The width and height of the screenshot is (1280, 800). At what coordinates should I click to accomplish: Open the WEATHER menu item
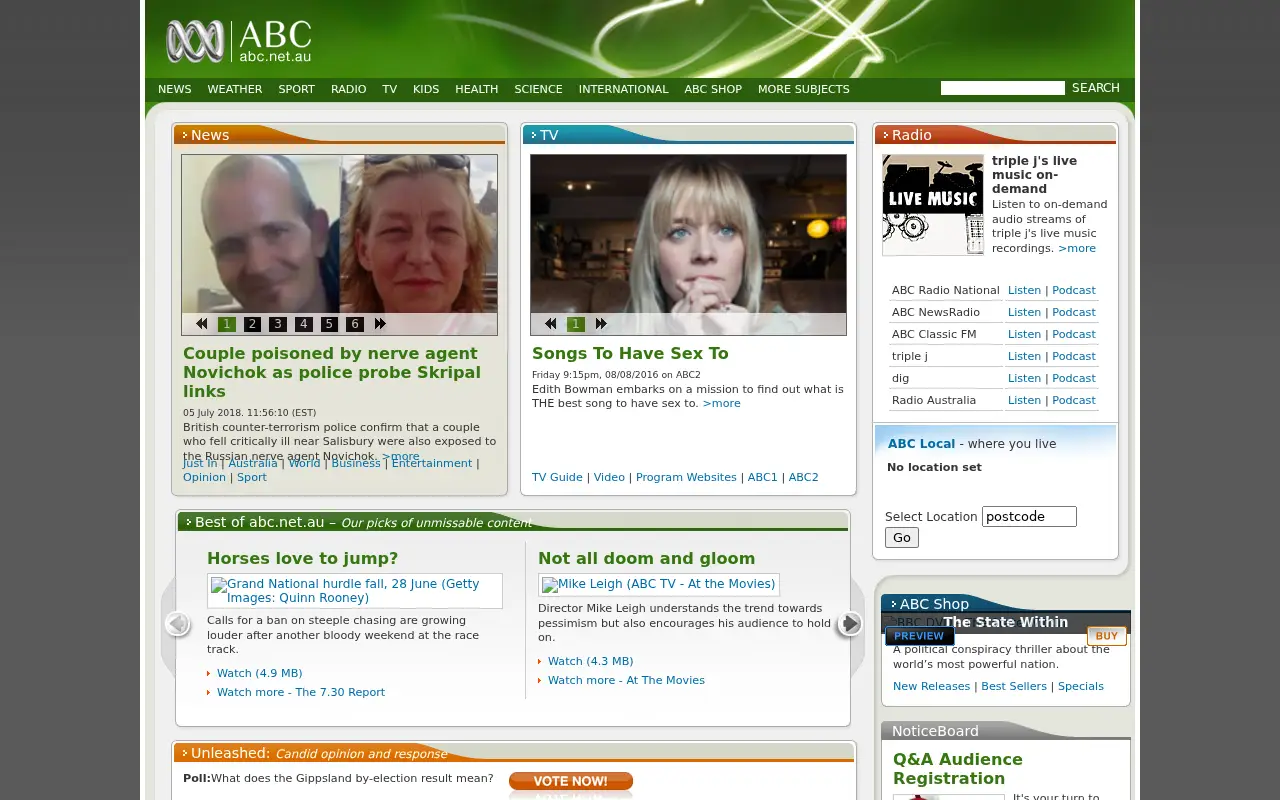pos(235,89)
